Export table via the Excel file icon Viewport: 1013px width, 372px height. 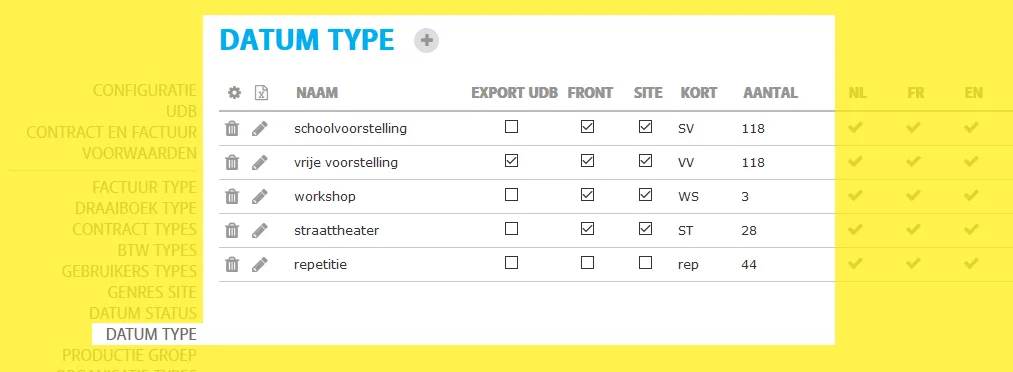point(261,93)
